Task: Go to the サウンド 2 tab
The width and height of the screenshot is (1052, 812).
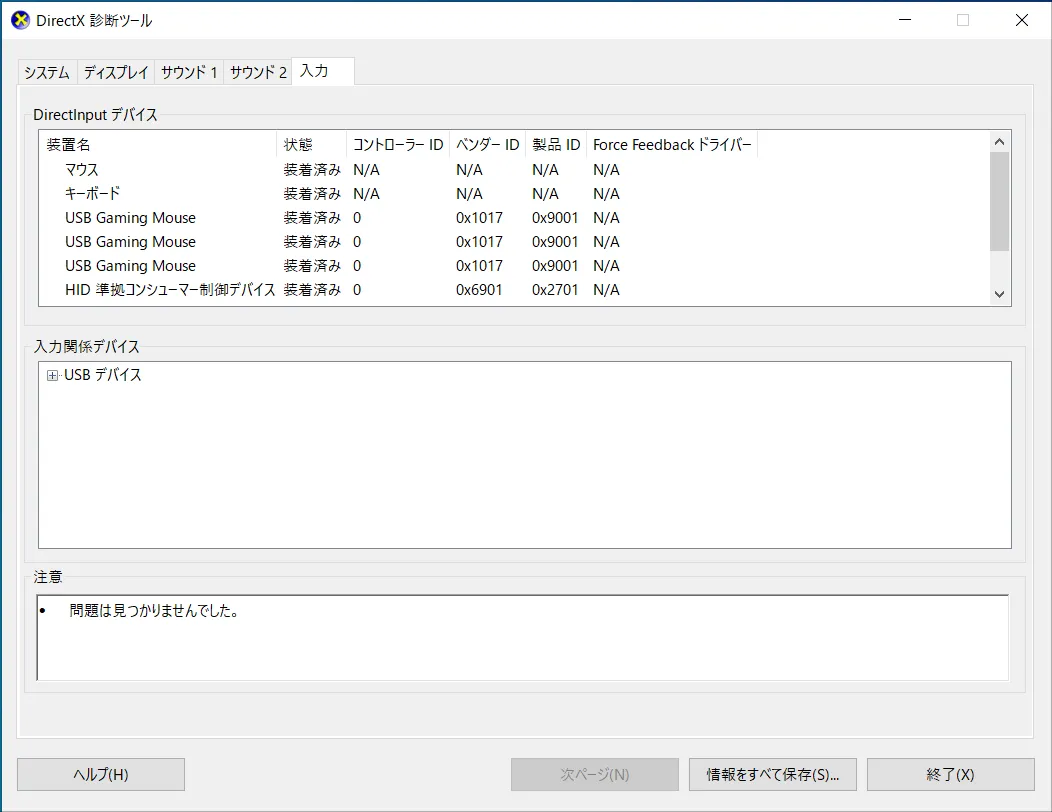Action: 258,72
